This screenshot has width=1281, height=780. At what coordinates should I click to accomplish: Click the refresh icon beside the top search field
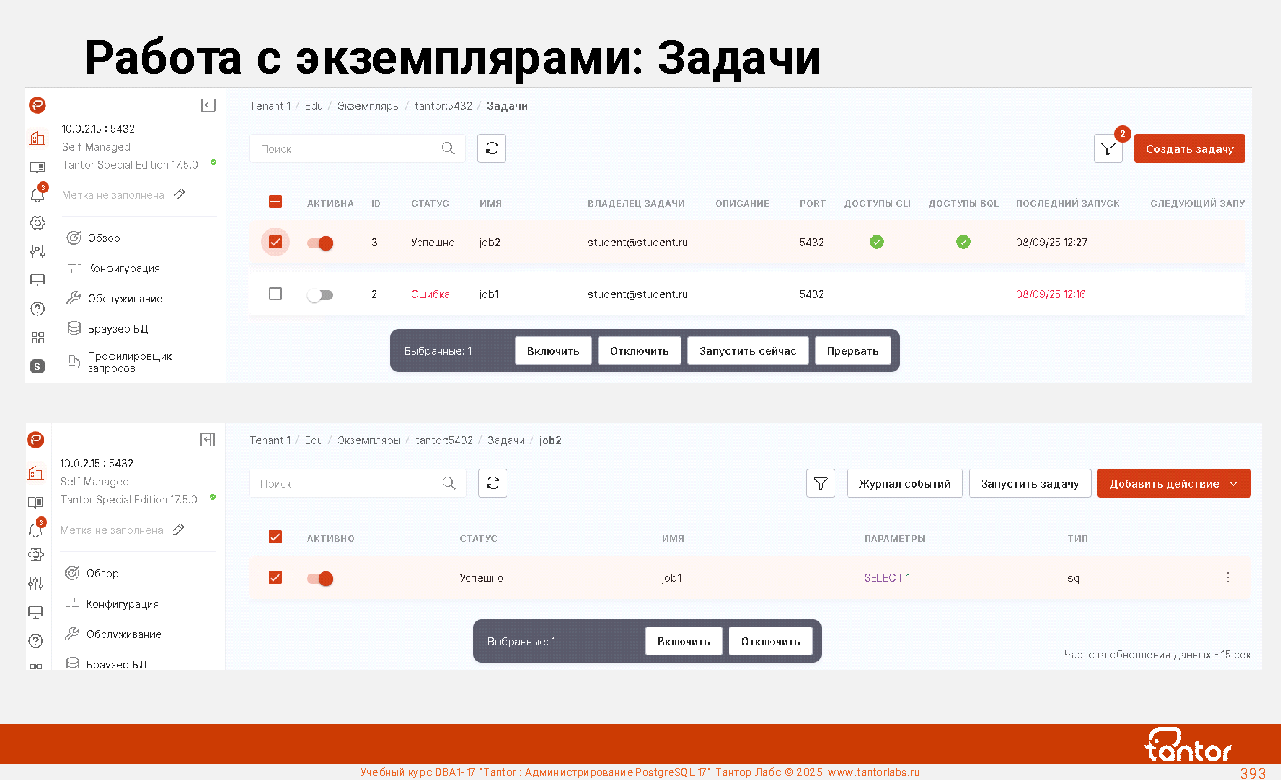(491, 149)
